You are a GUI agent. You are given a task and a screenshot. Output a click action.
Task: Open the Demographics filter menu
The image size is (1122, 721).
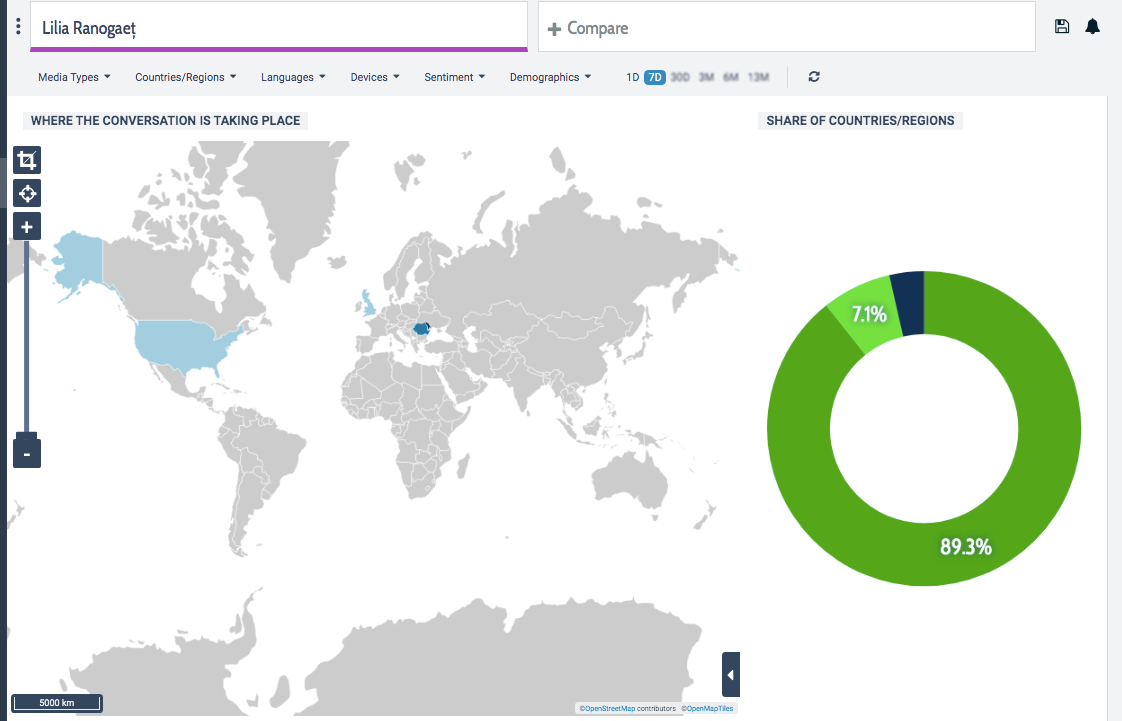550,77
